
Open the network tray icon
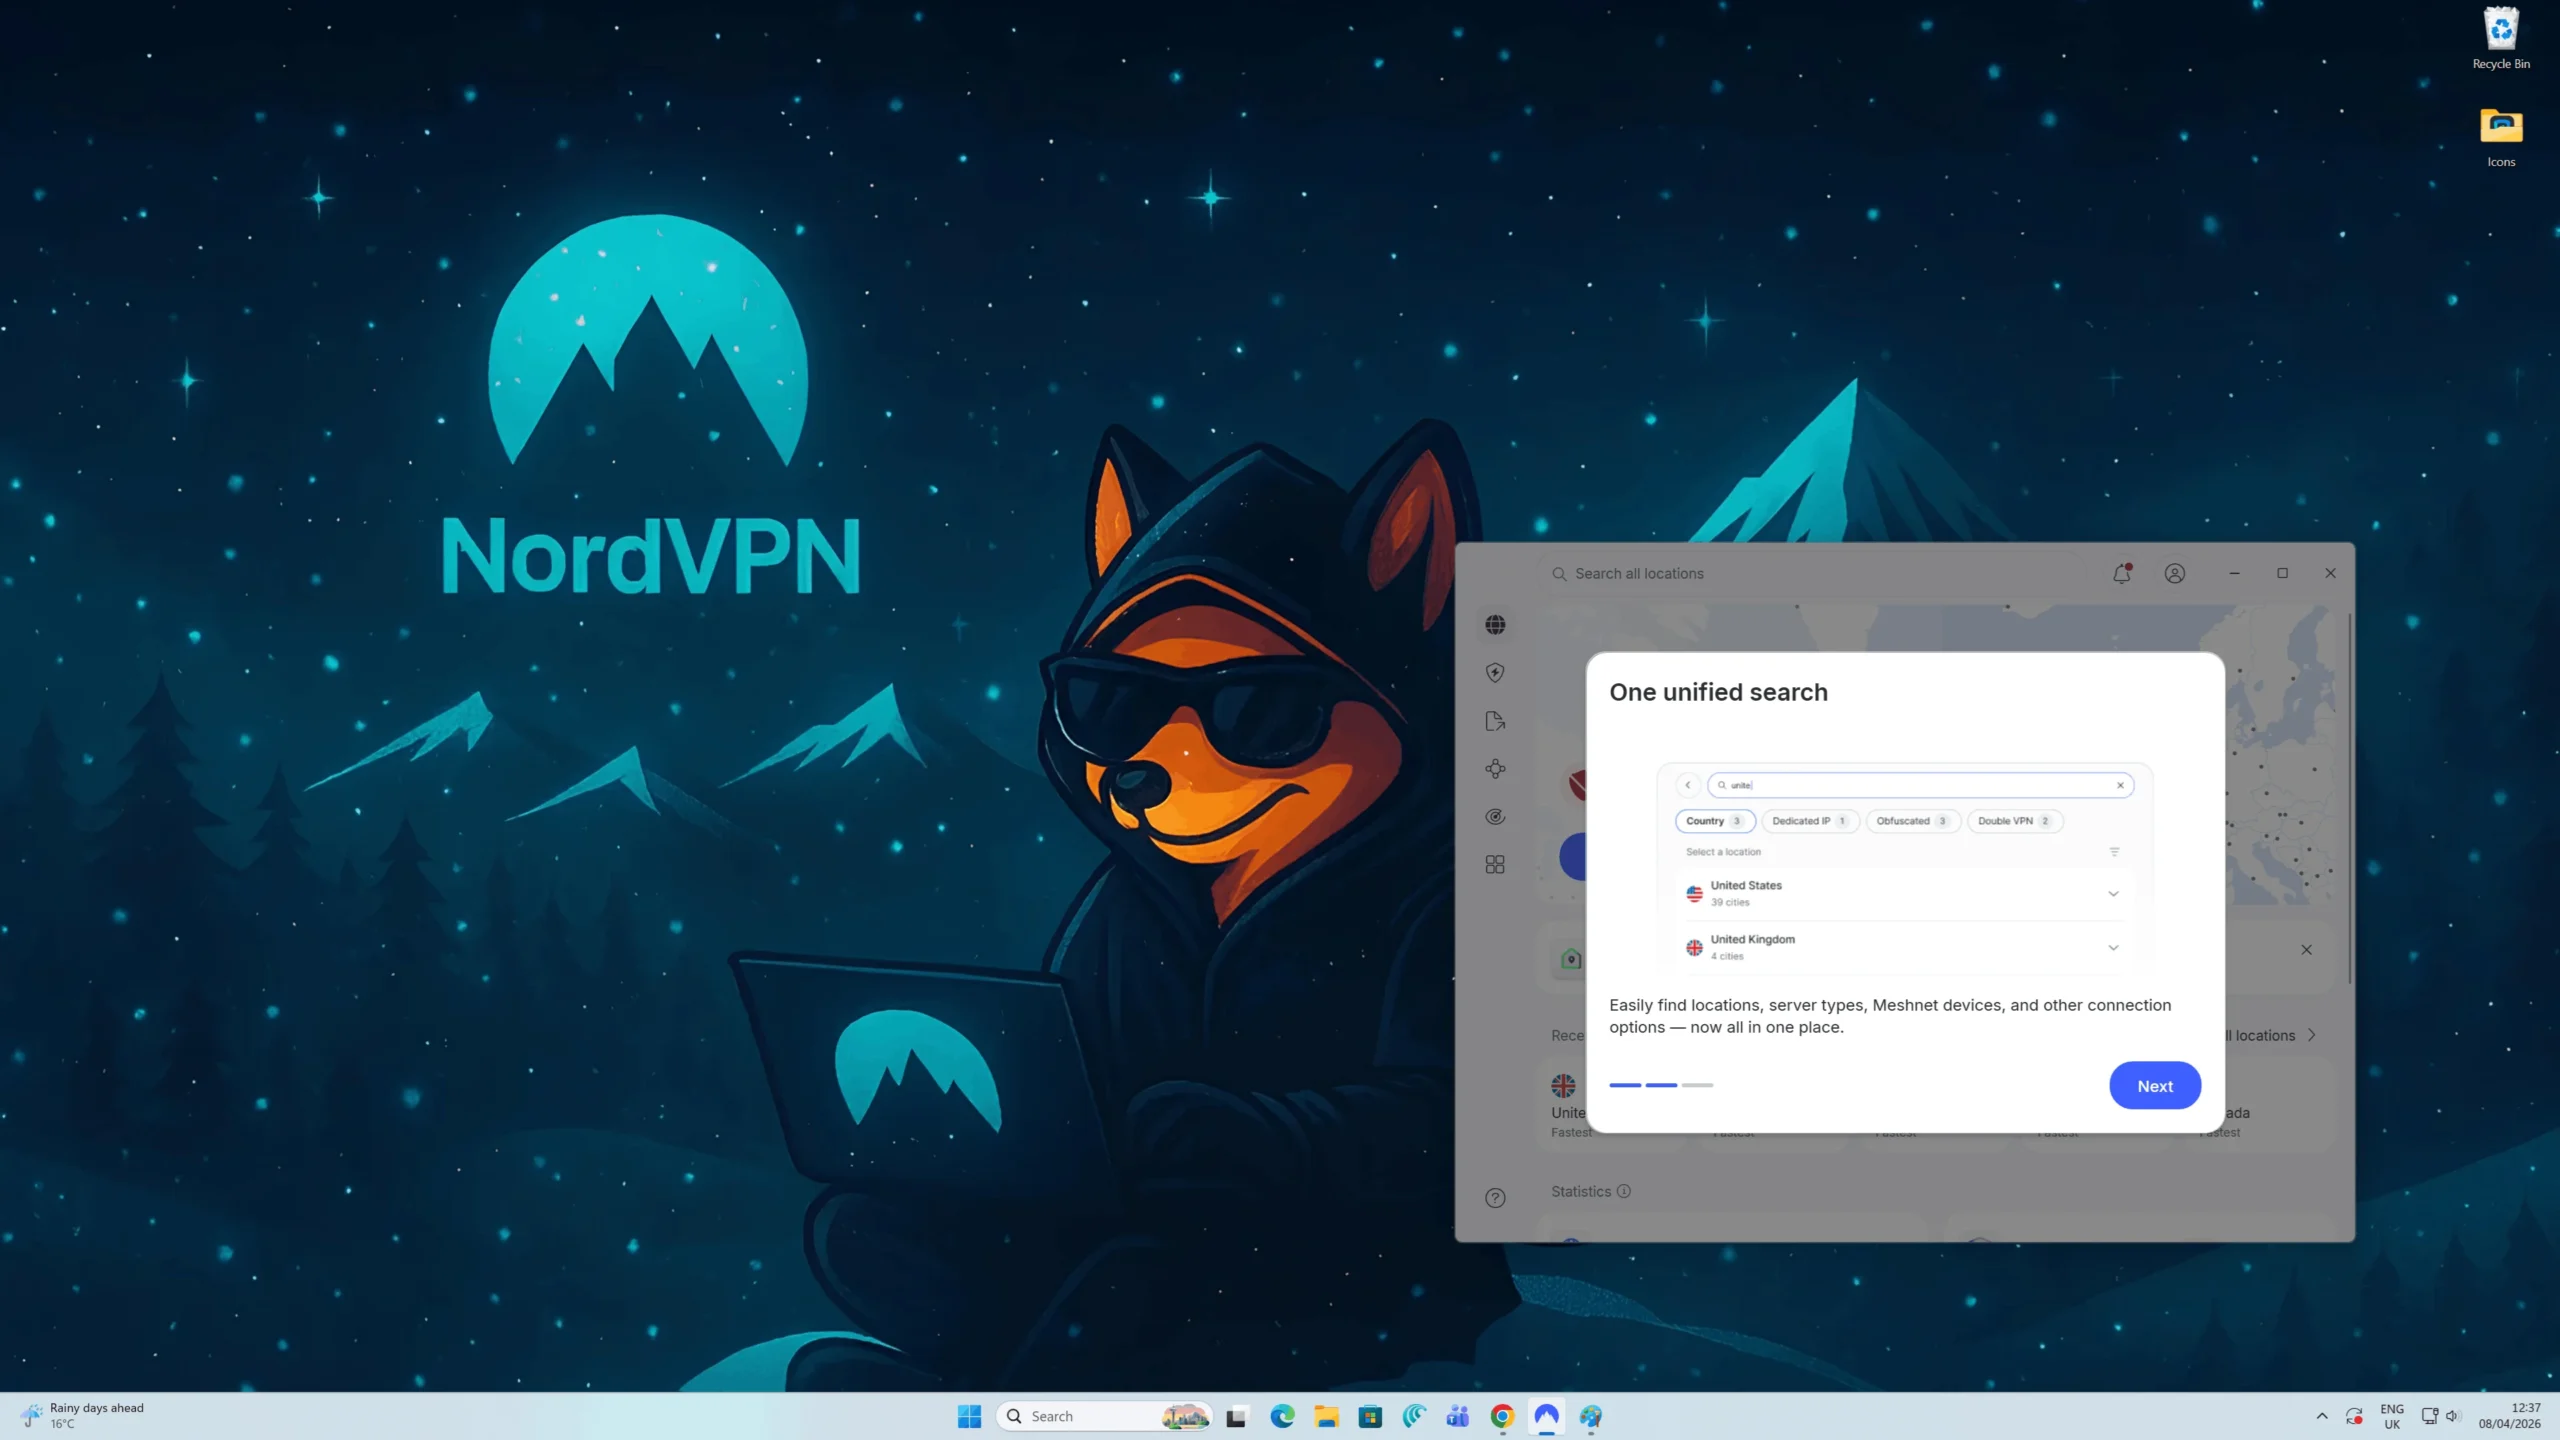(x=2429, y=1416)
